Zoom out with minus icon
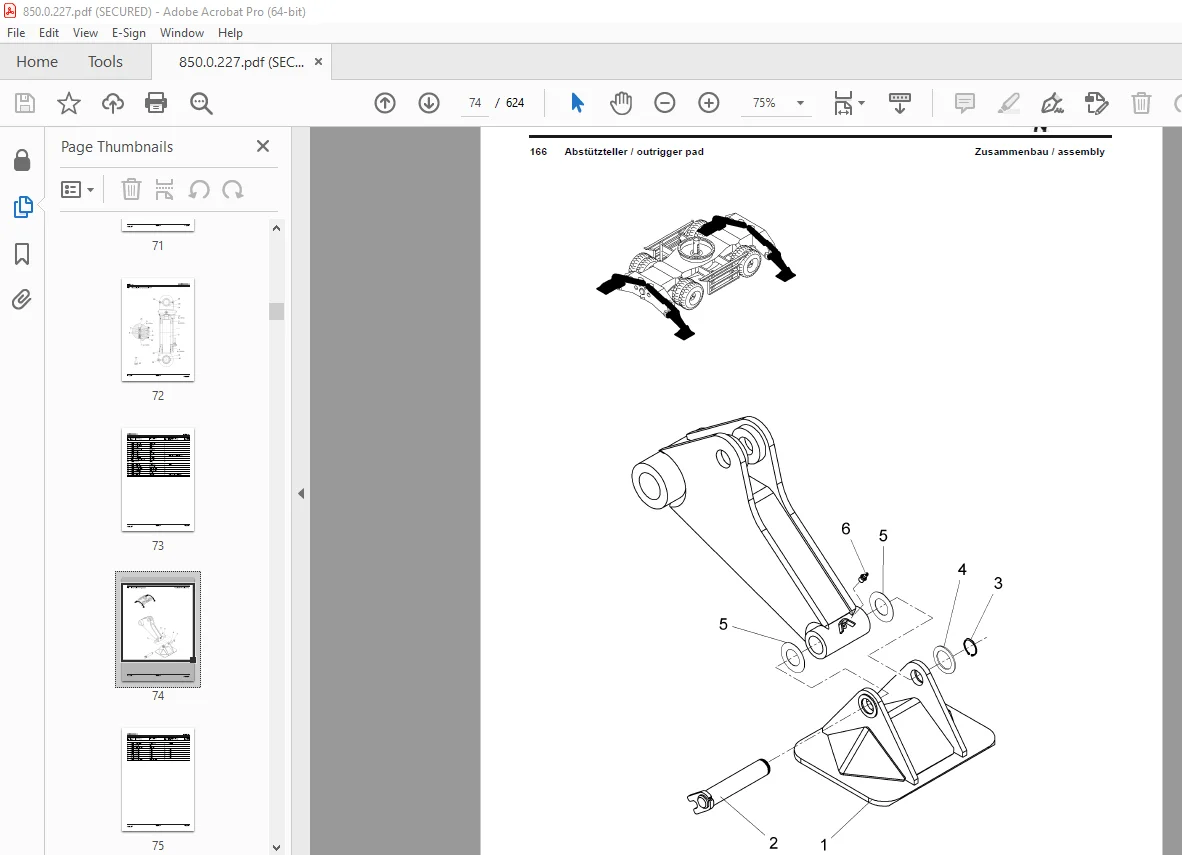The height and width of the screenshot is (855, 1182). tap(665, 103)
